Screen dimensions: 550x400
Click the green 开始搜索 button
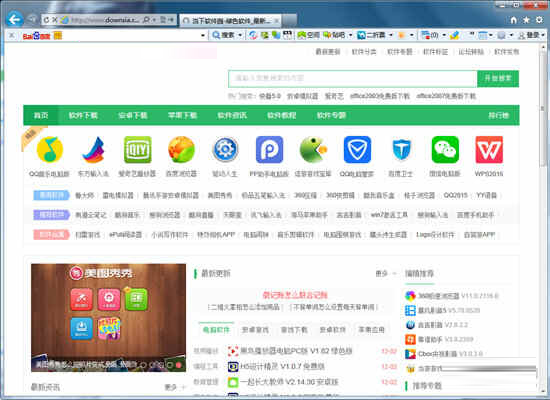tap(498, 78)
